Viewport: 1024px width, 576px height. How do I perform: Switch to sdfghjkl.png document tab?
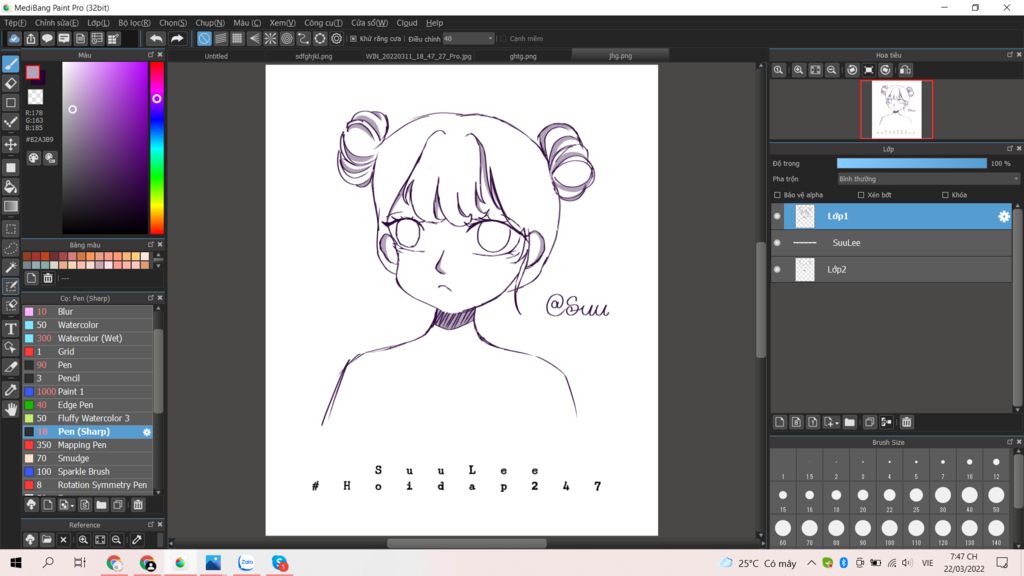pos(314,56)
